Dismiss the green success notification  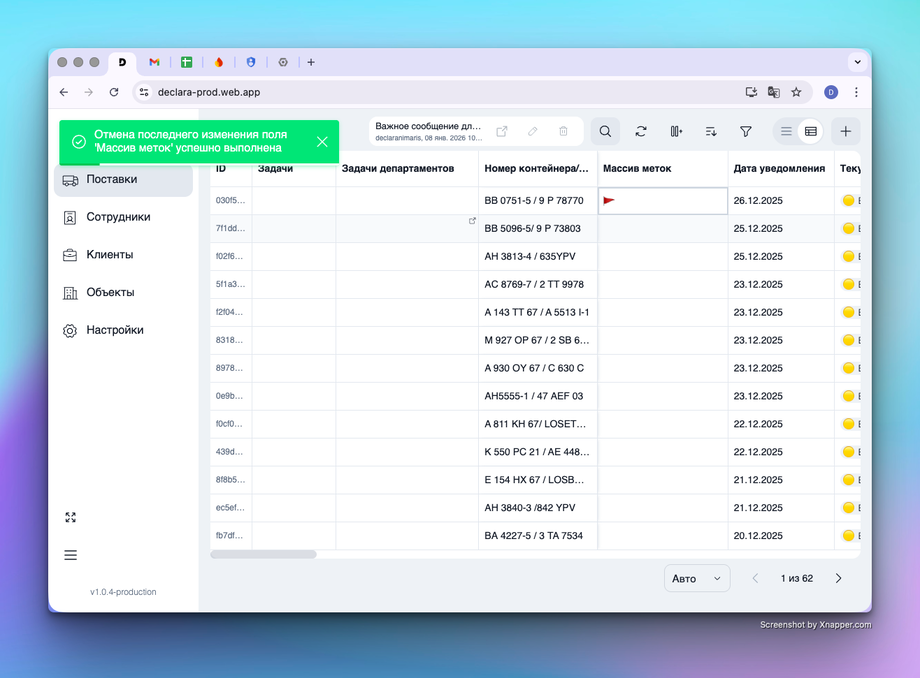(322, 141)
